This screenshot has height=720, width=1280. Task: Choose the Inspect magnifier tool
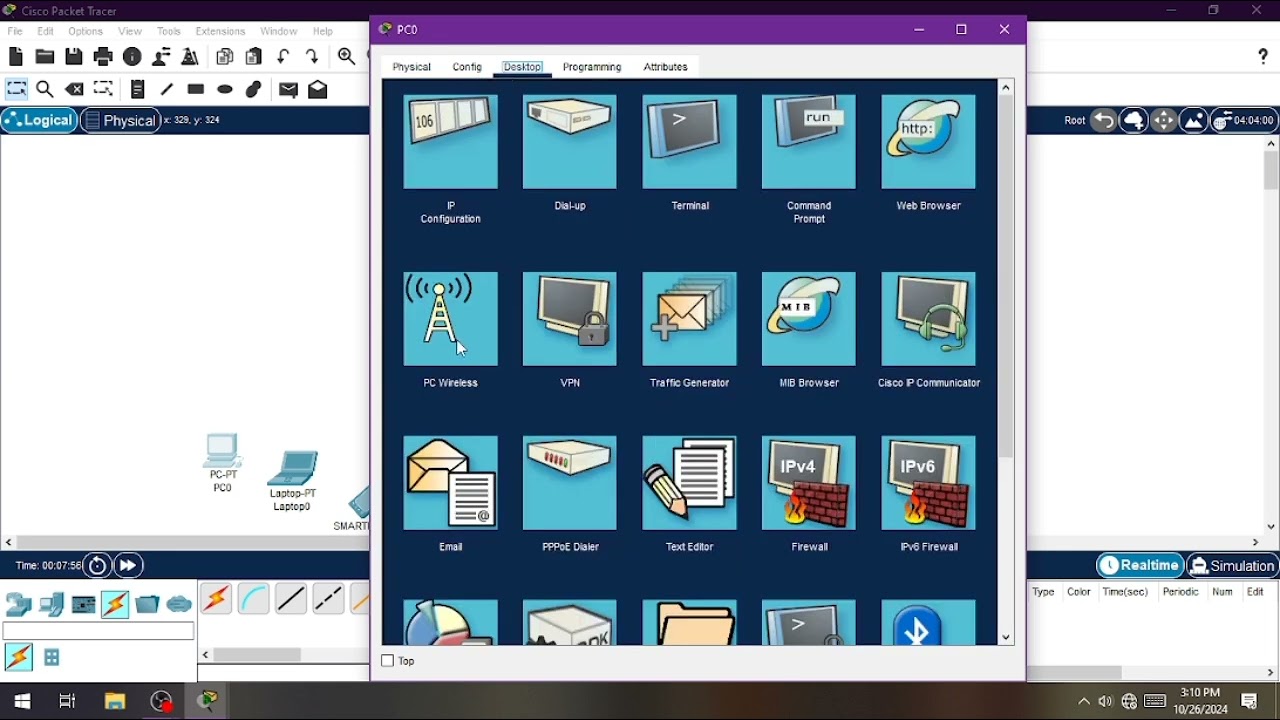(45, 89)
